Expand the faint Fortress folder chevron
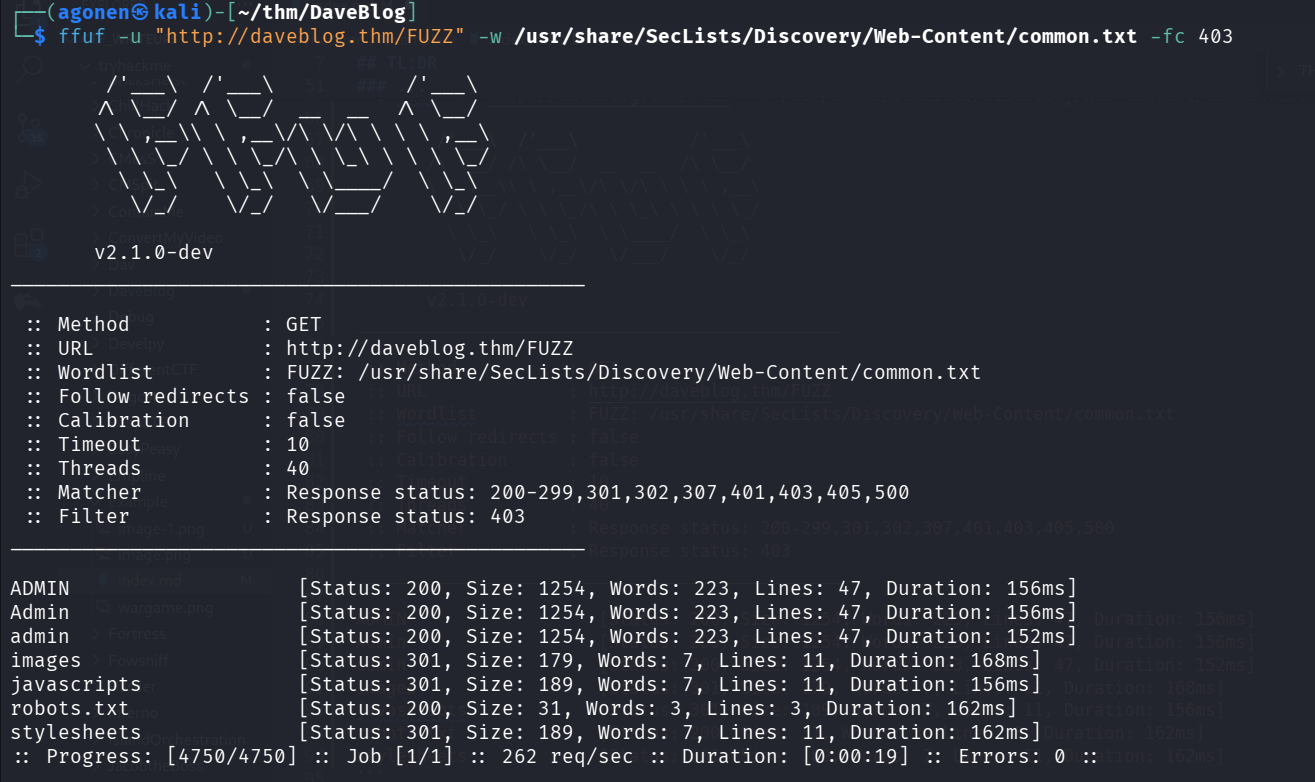The height and width of the screenshot is (782, 1315). coord(96,634)
